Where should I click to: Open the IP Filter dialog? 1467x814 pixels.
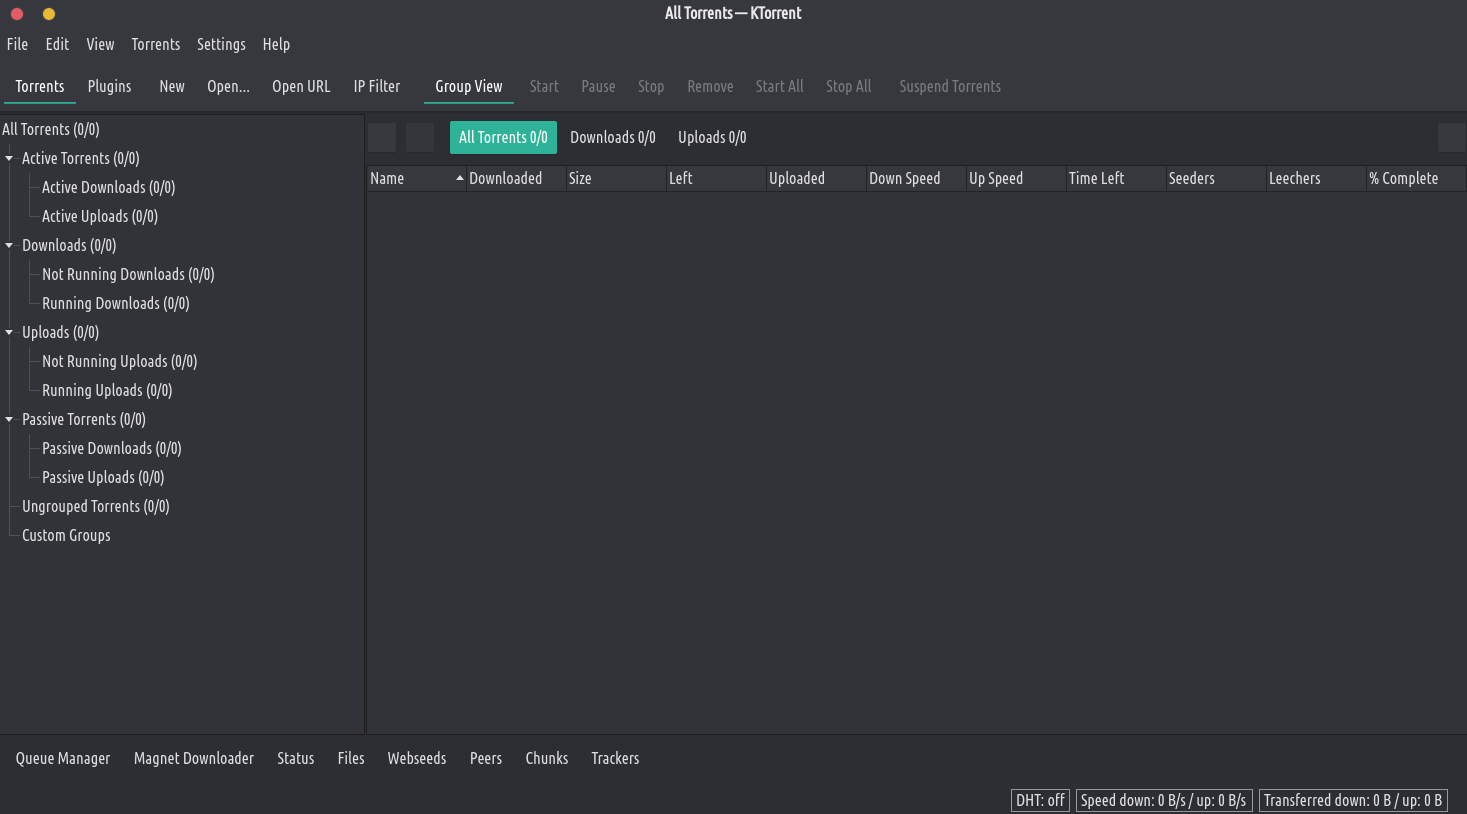(377, 86)
